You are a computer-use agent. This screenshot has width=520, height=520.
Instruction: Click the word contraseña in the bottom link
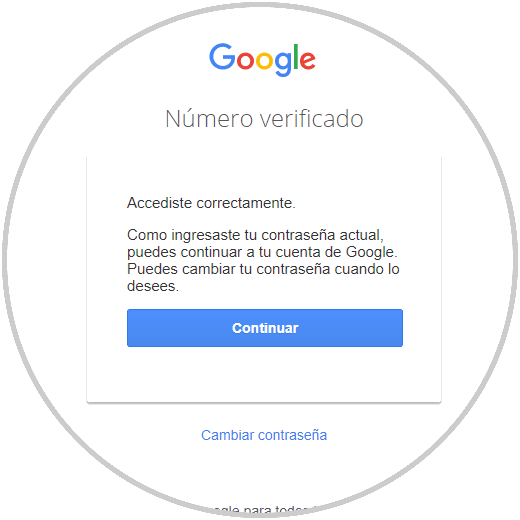(x=292, y=435)
